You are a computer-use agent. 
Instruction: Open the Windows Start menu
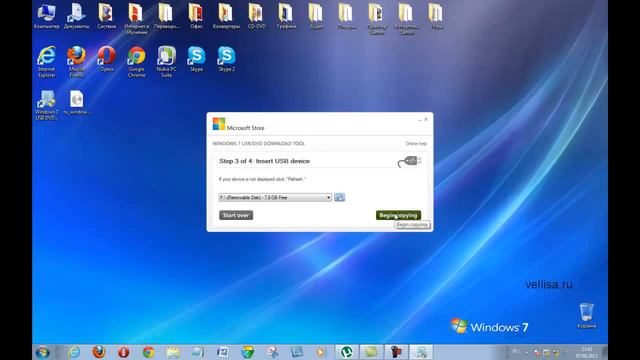(43, 352)
